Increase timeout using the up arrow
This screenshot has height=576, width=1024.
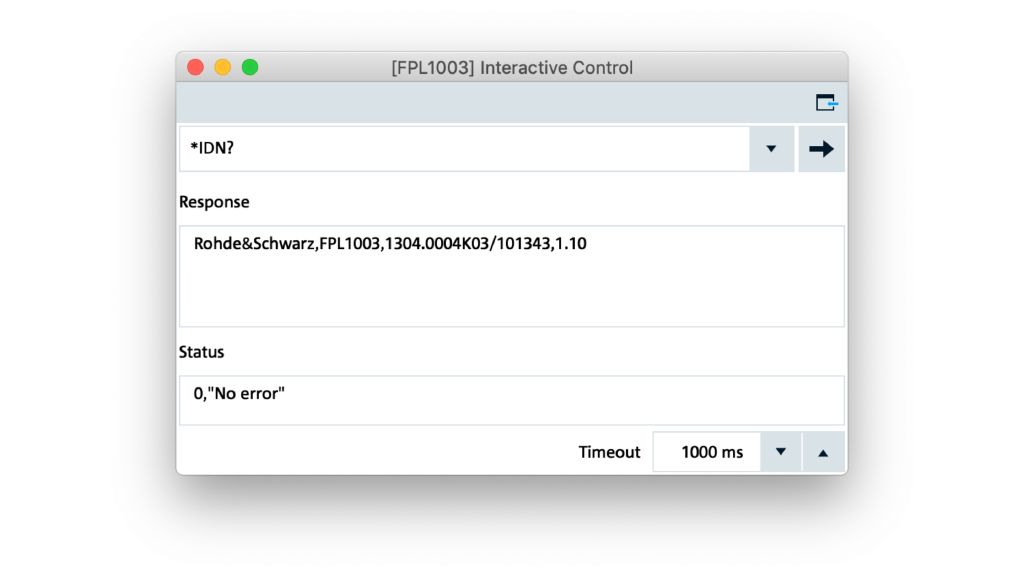(x=823, y=452)
